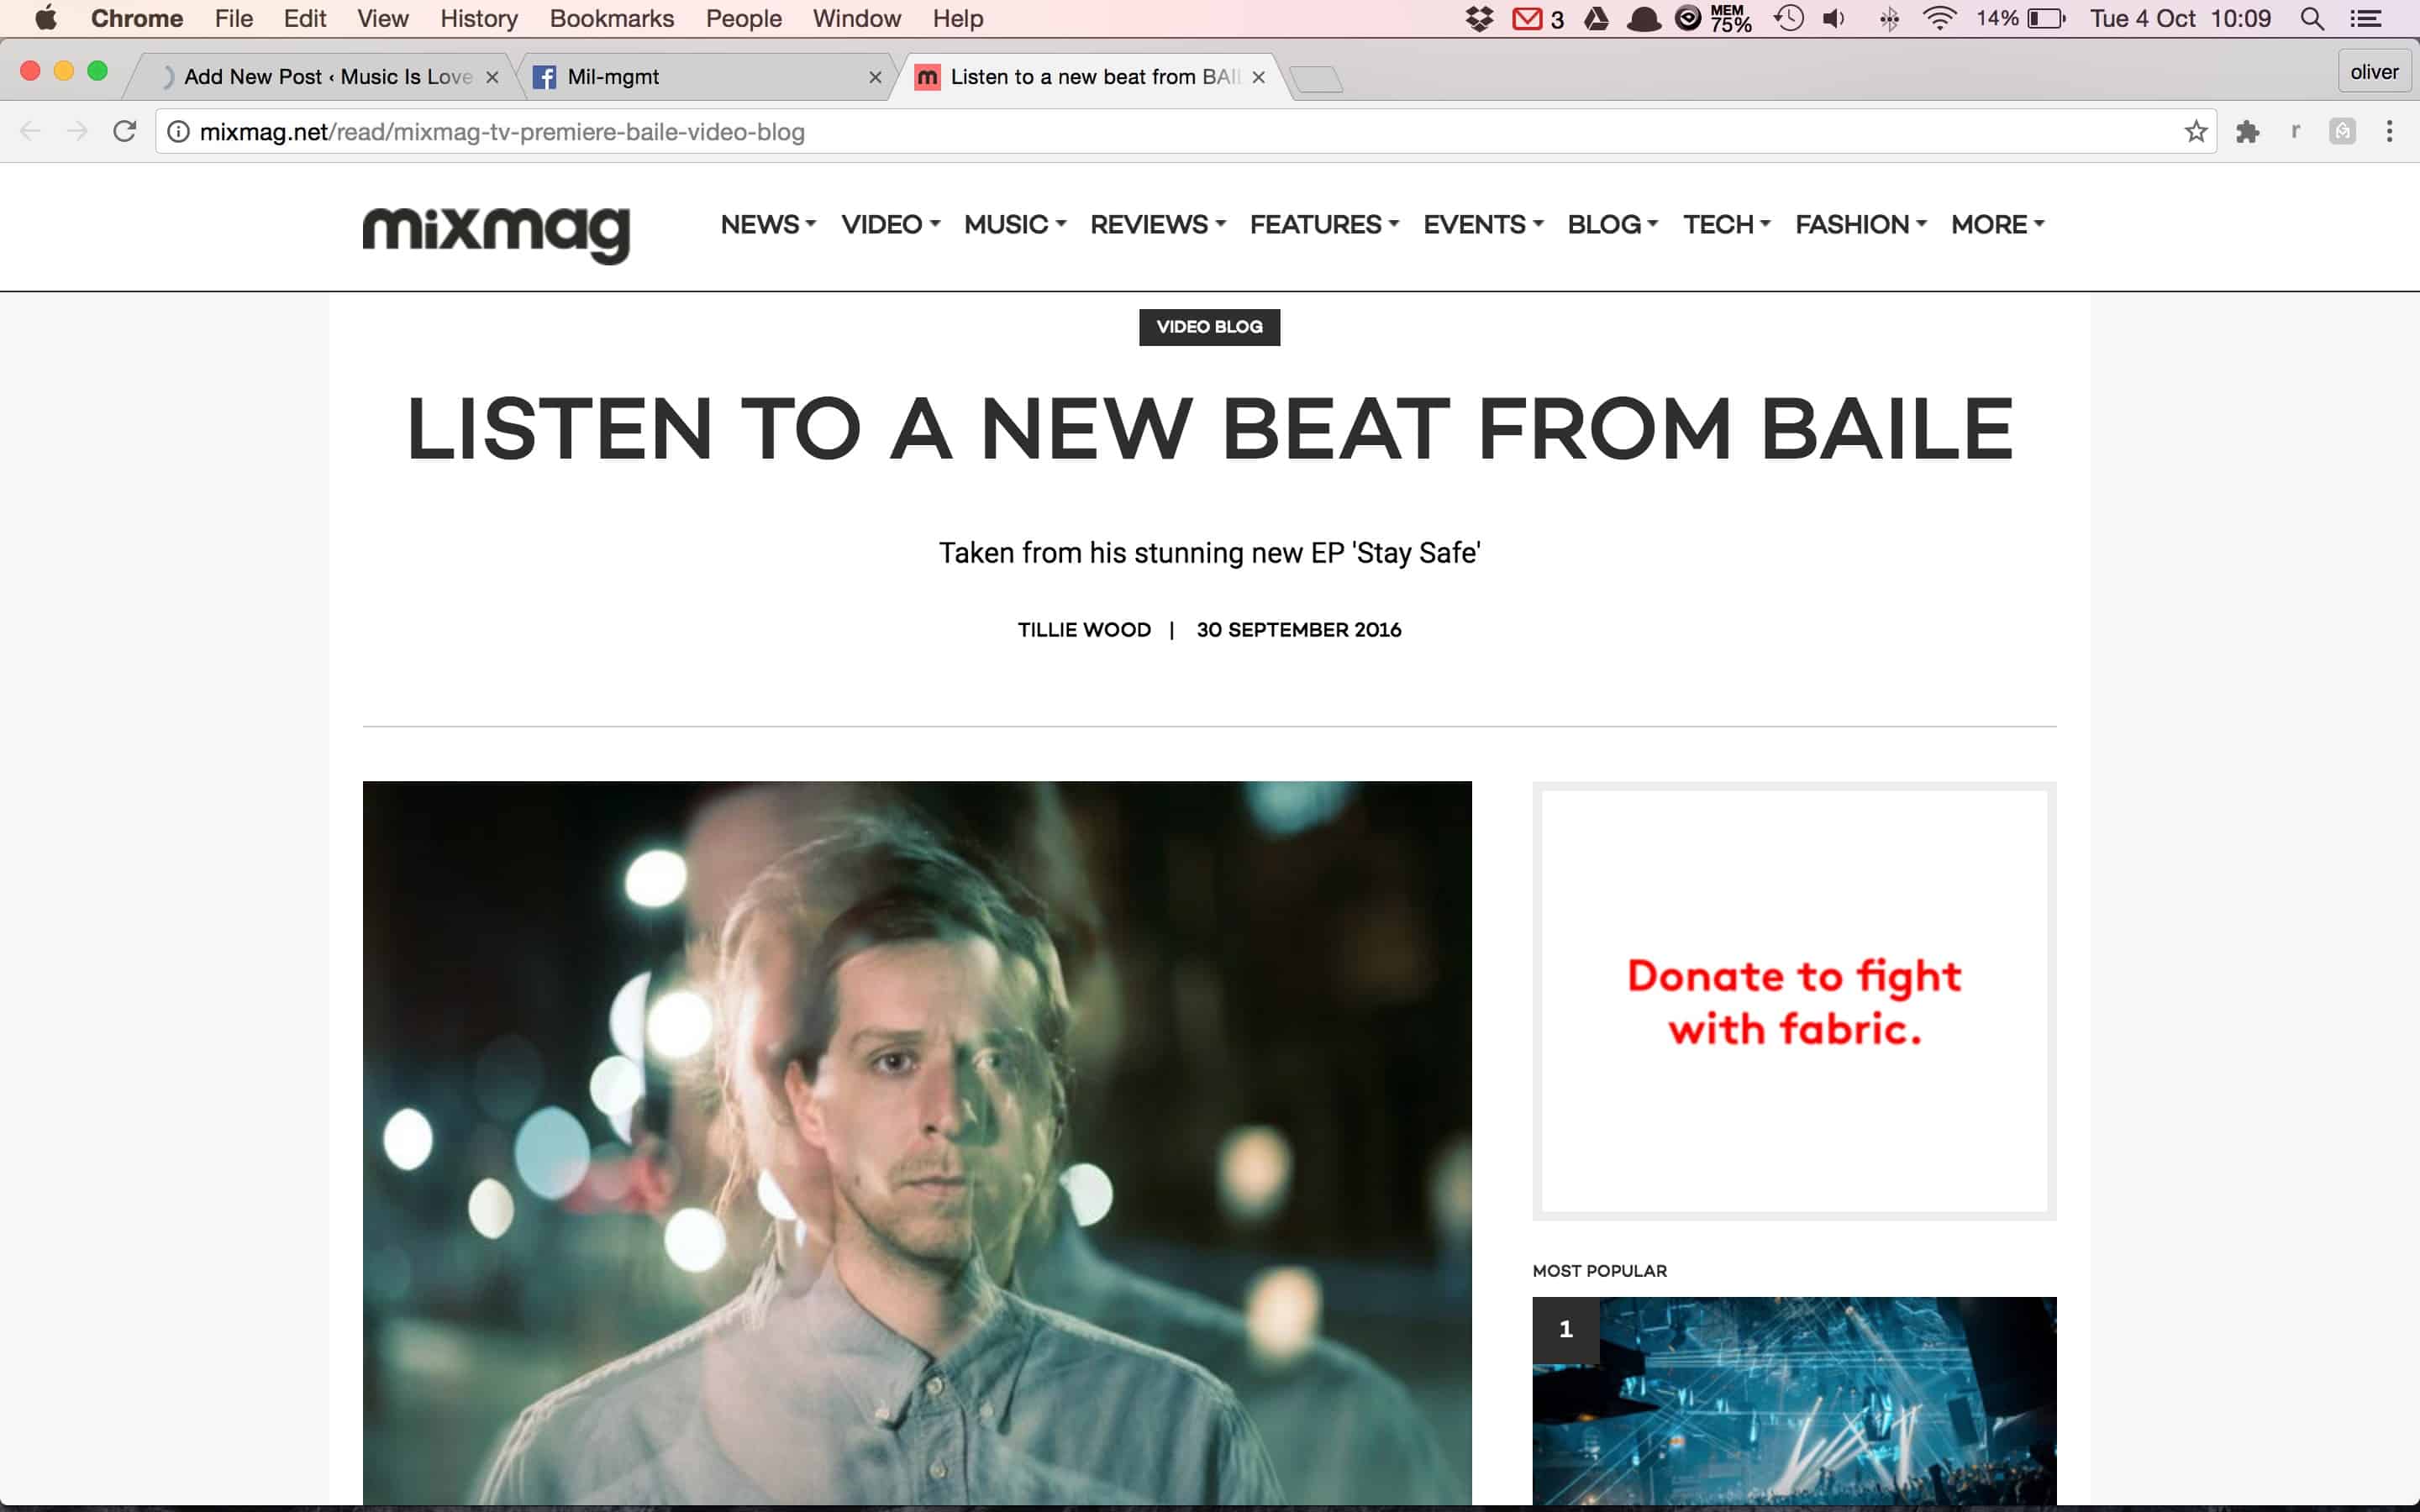Click the browser forward arrow
Image resolution: width=2420 pixels, height=1512 pixels.
tap(77, 131)
